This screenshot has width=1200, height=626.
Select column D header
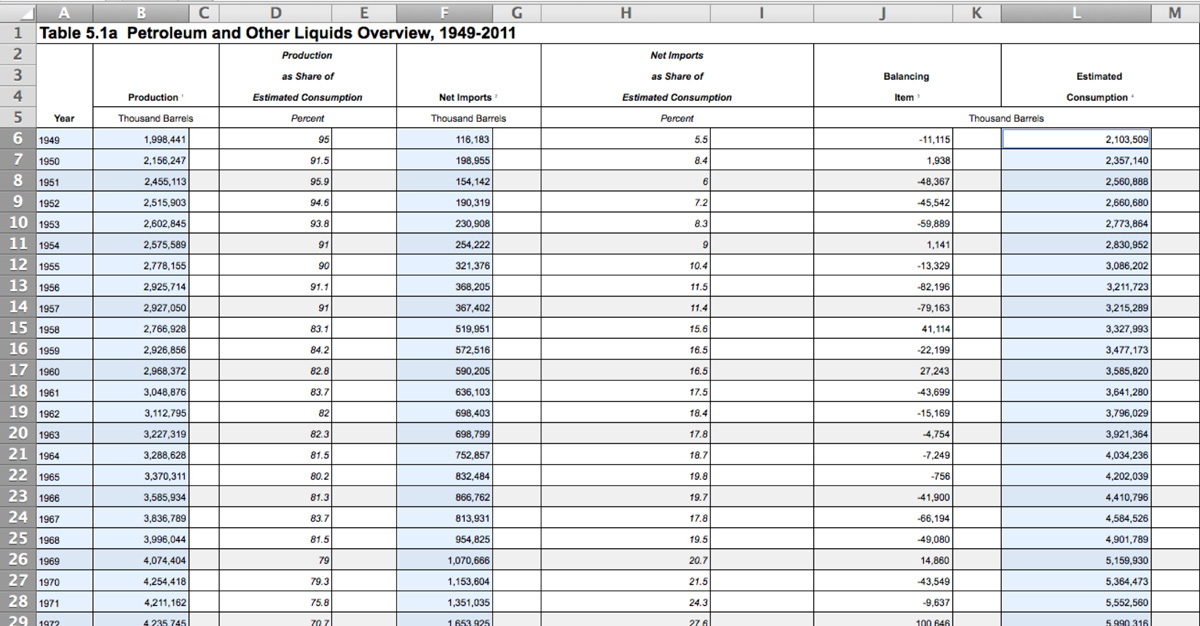click(x=275, y=11)
